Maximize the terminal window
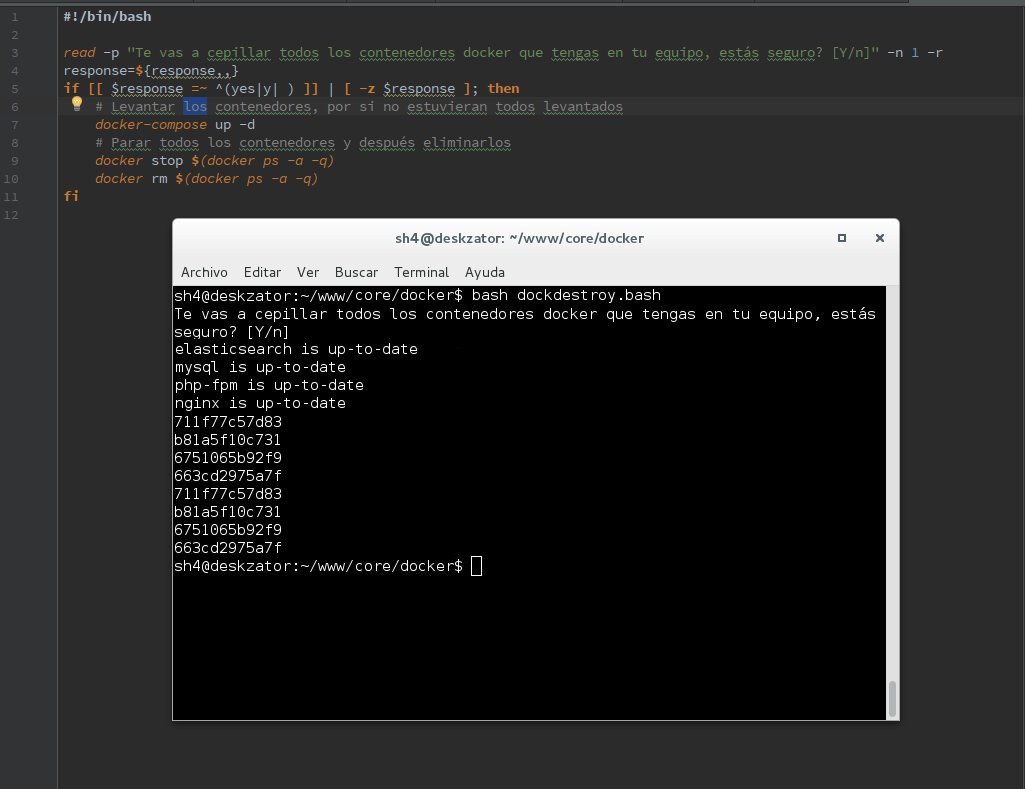Viewport: 1025px width, 789px height. pyautogui.click(x=842, y=238)
